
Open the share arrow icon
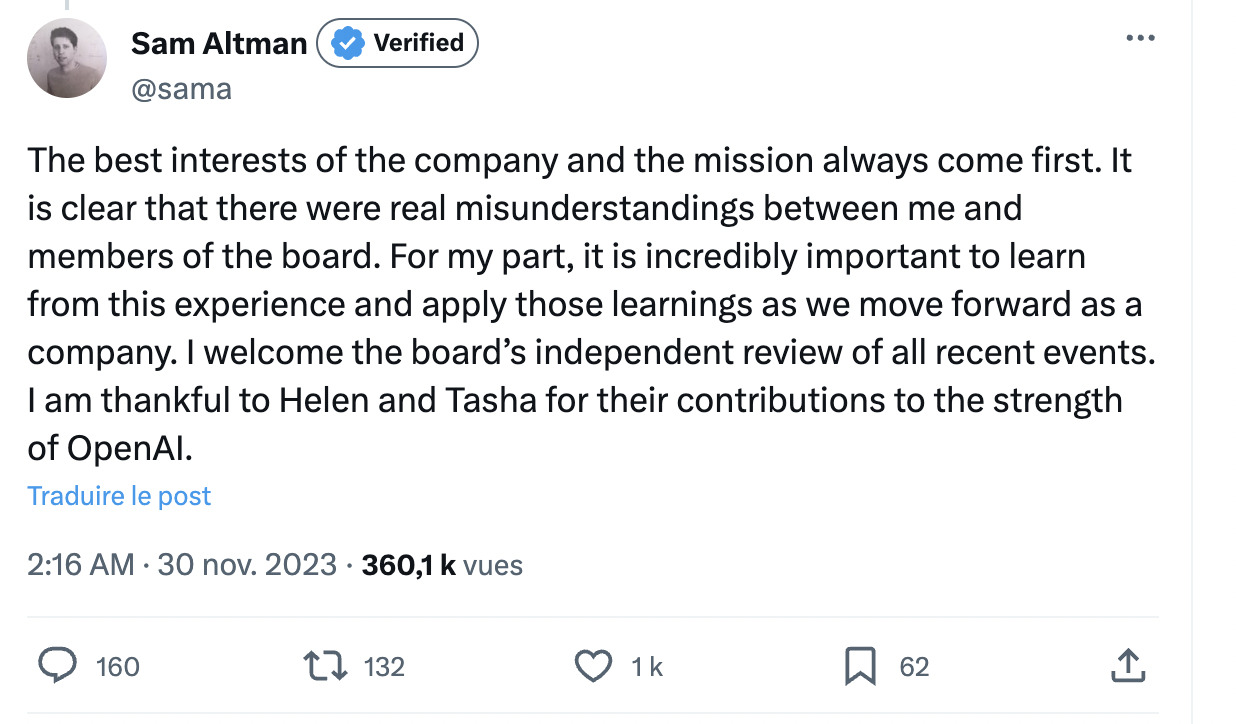(1126, 665)
